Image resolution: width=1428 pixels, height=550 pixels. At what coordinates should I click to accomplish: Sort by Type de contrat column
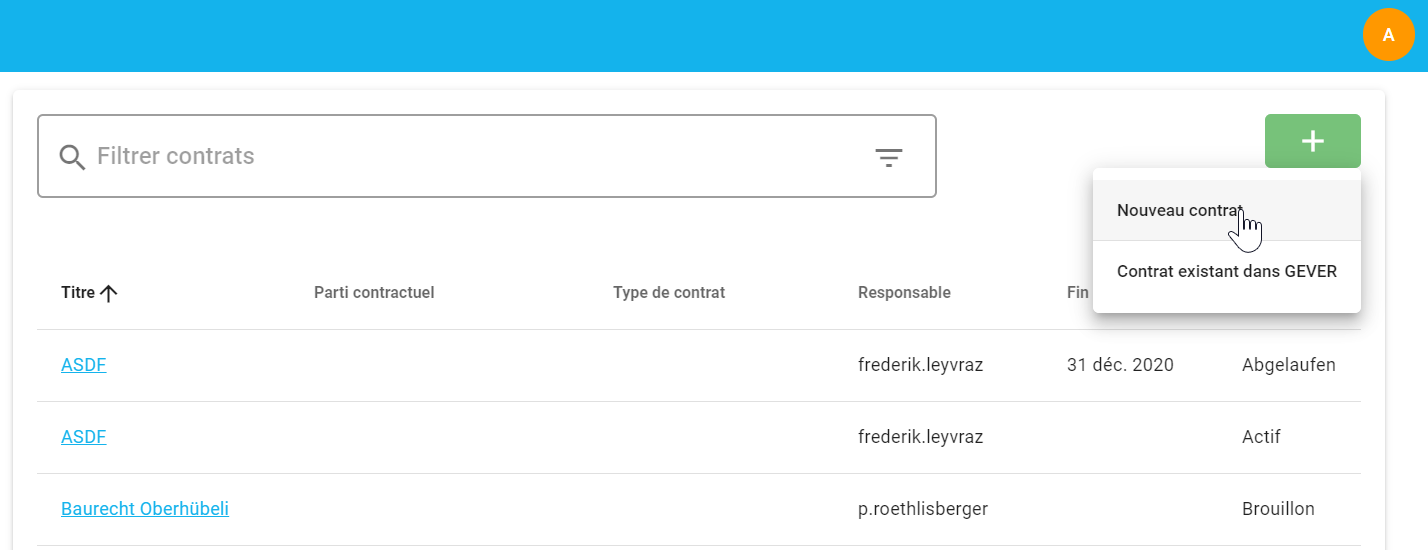tap(669, 293)
